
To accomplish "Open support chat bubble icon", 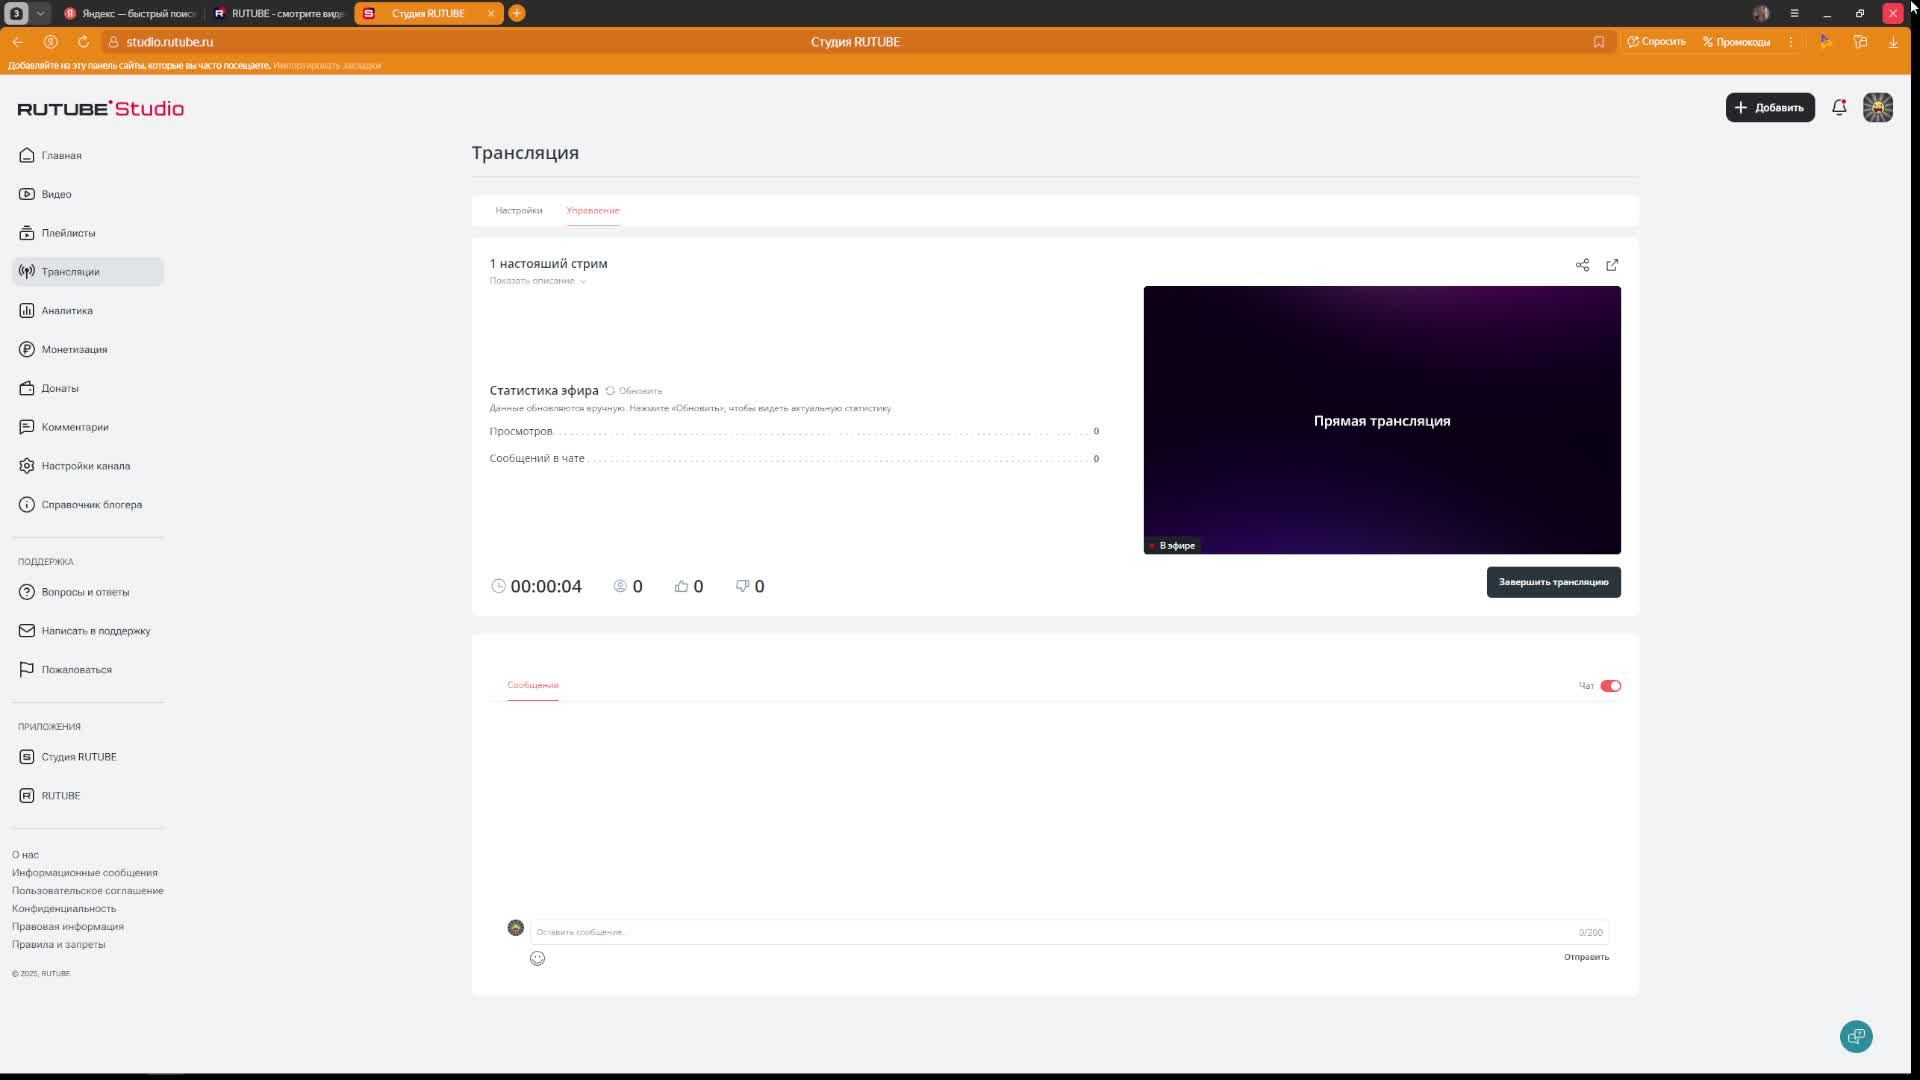I will [1856, 1036].
